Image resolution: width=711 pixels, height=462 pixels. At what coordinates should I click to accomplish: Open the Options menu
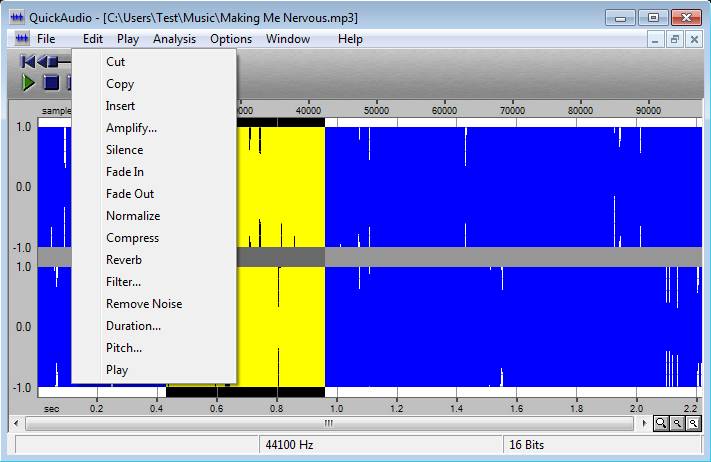coord(231,39)
